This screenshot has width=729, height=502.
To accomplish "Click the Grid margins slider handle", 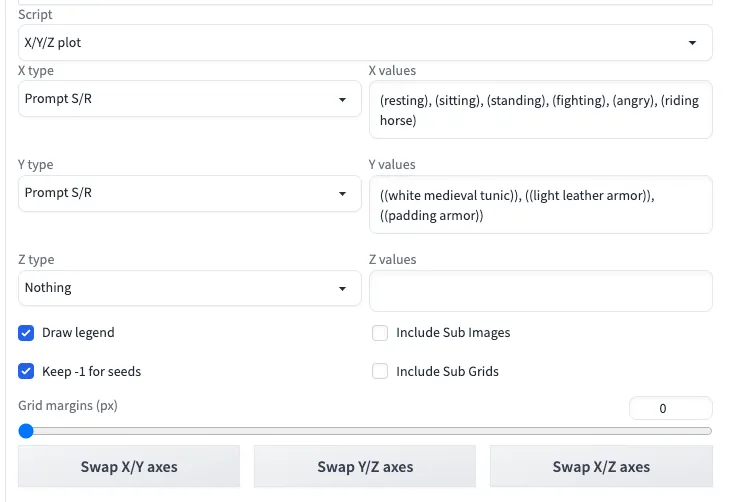I will pos(26,431).
